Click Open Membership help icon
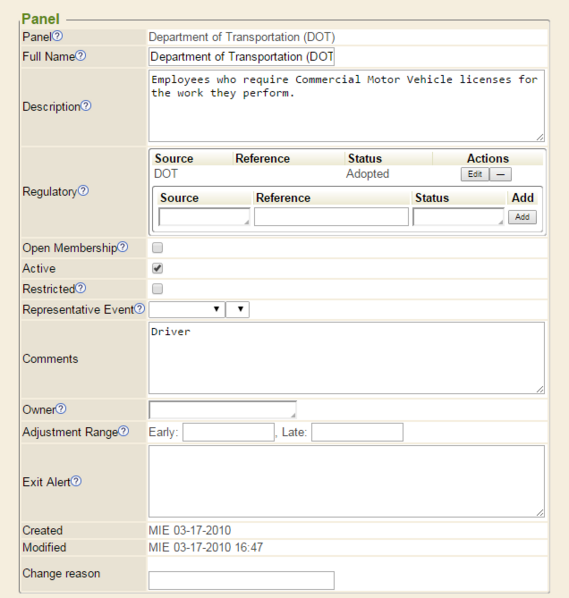Screen dimensions: 569x598 click(x=123, y=247)
